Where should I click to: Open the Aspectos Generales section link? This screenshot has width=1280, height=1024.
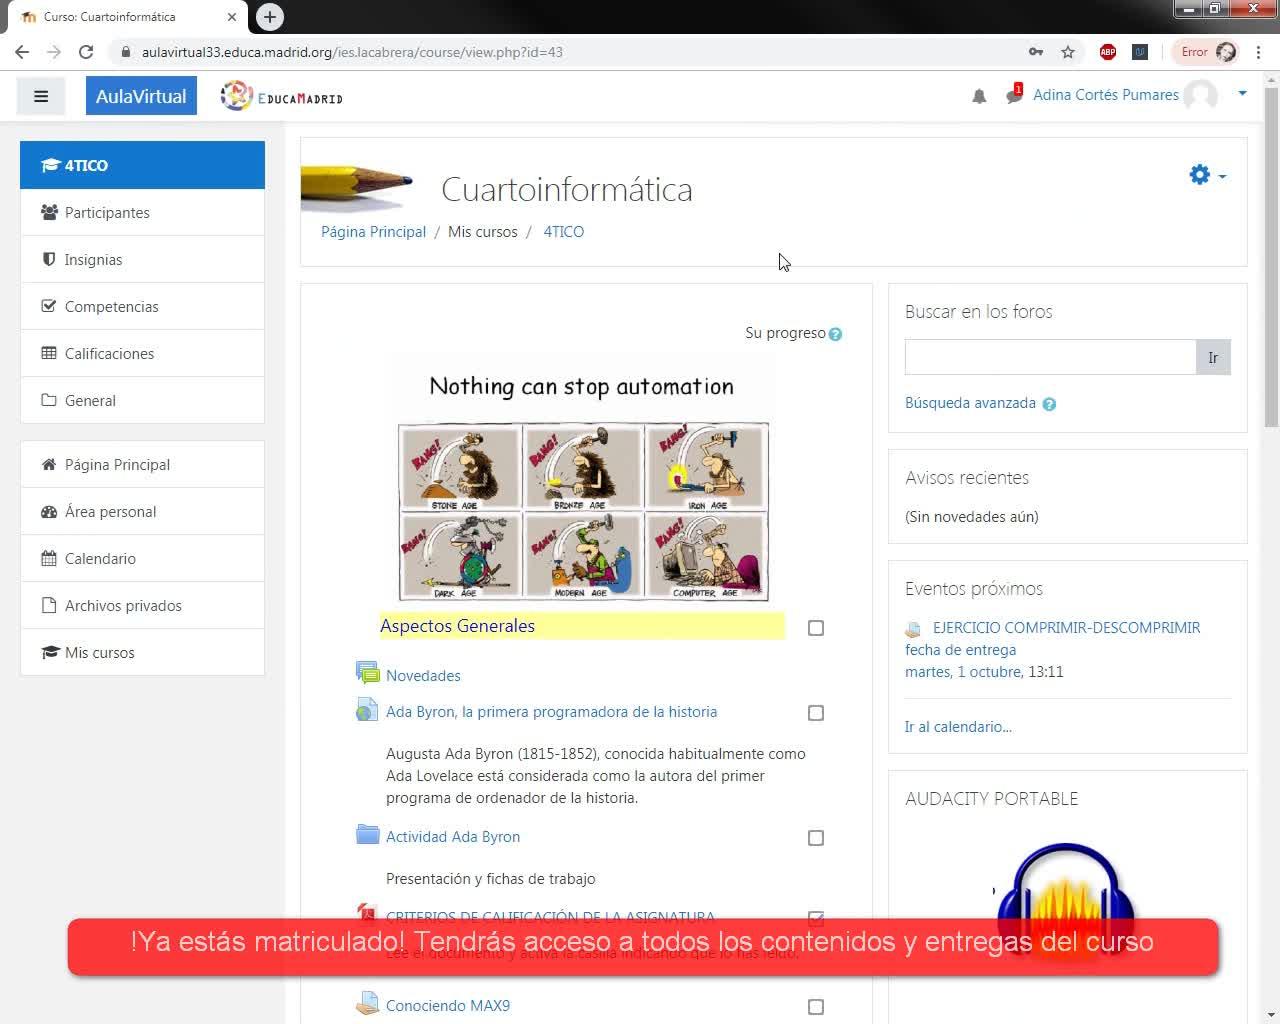click(457, 626)
